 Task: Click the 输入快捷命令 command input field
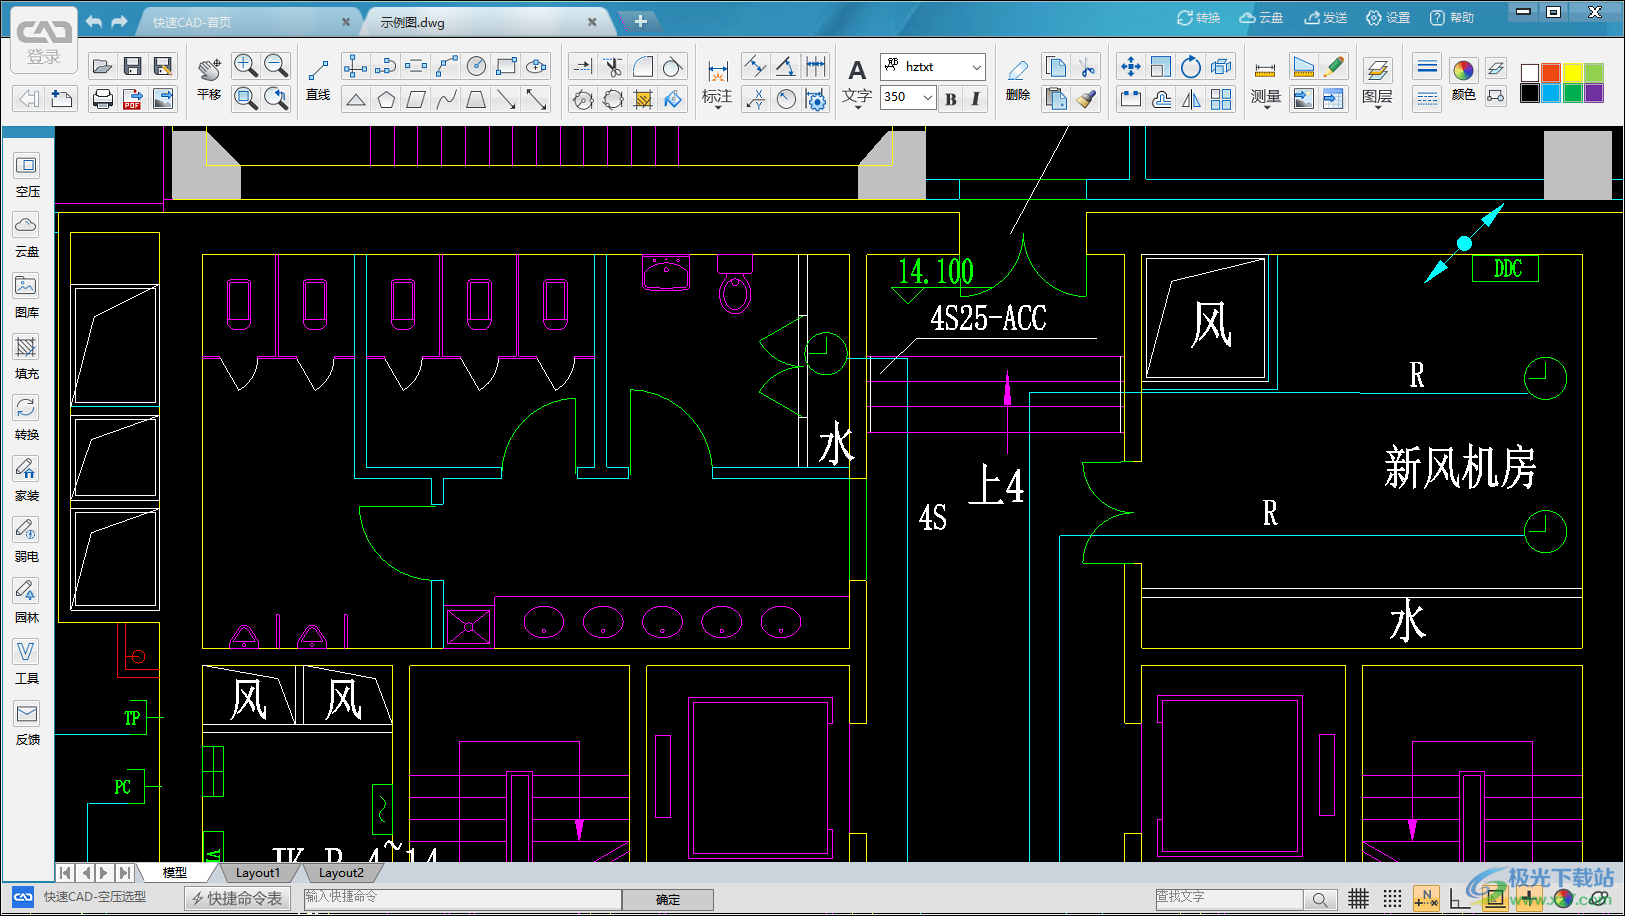tap(463, 899)
